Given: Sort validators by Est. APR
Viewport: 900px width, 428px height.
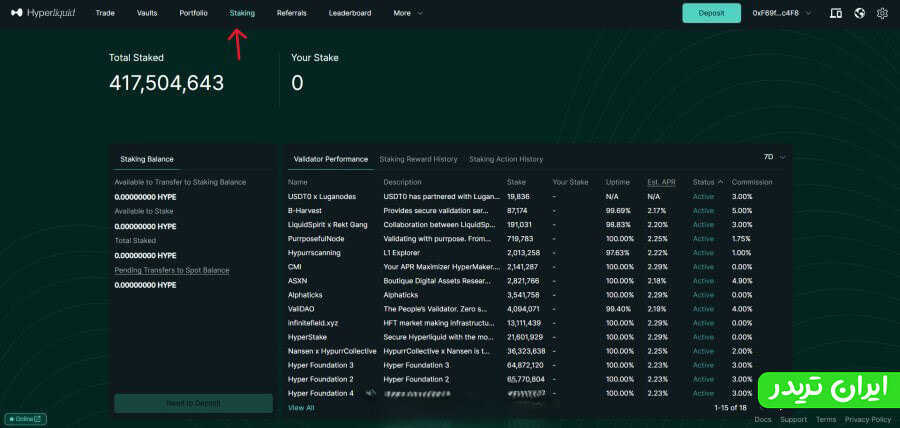Looking at the screenshot, I should 661,182.
